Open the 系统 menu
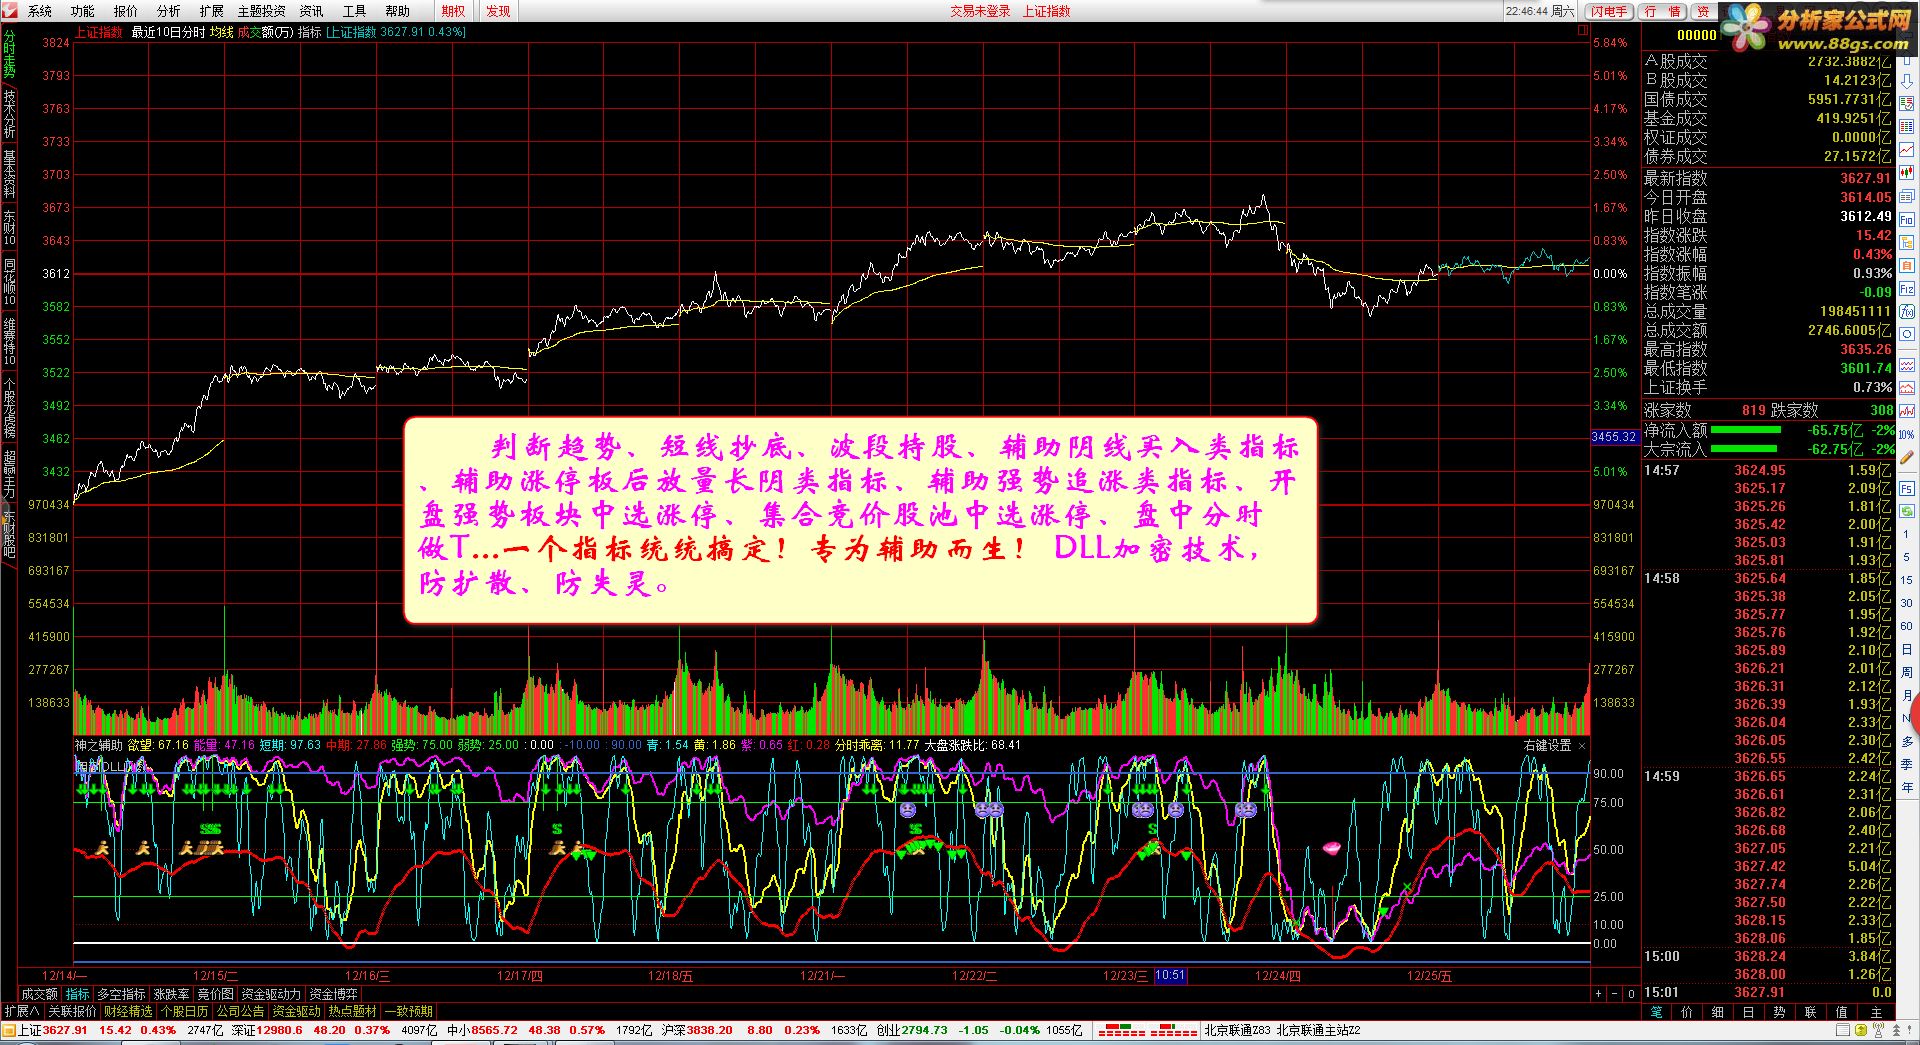Image resolution: width=1920 pixels, height=1045 pixels. [40, 11]
